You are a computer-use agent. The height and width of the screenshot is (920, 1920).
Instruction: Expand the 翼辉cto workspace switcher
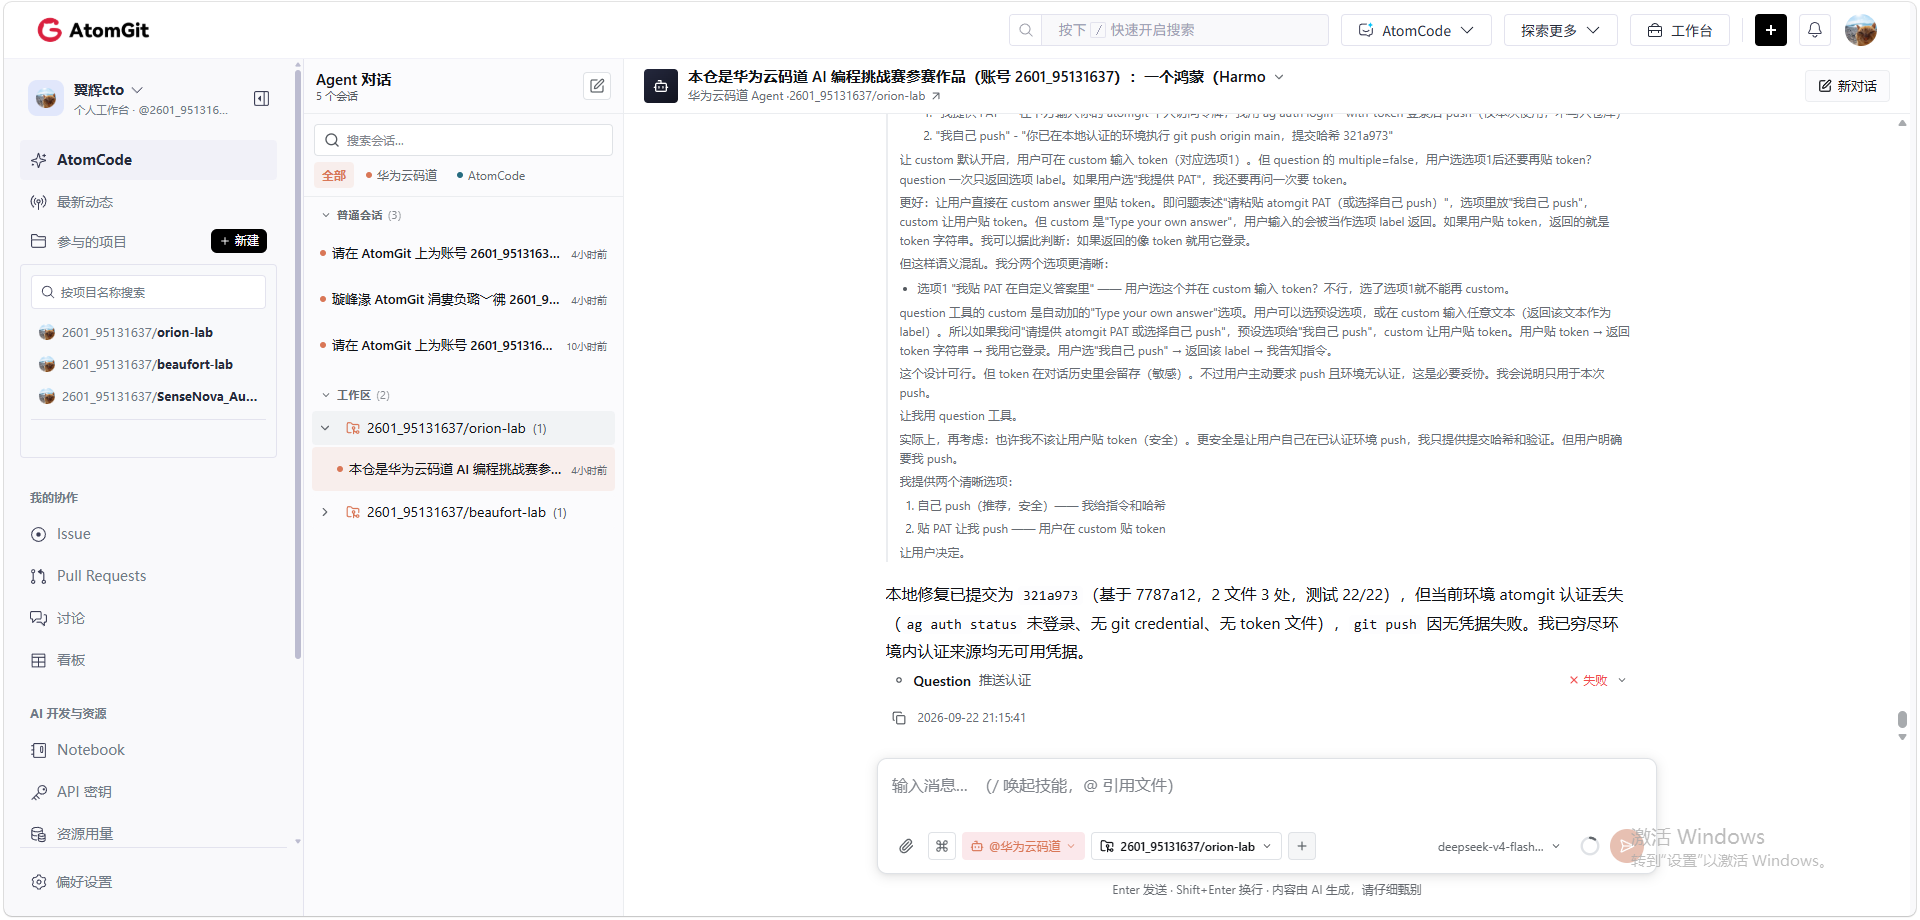[x=137, y=90]
